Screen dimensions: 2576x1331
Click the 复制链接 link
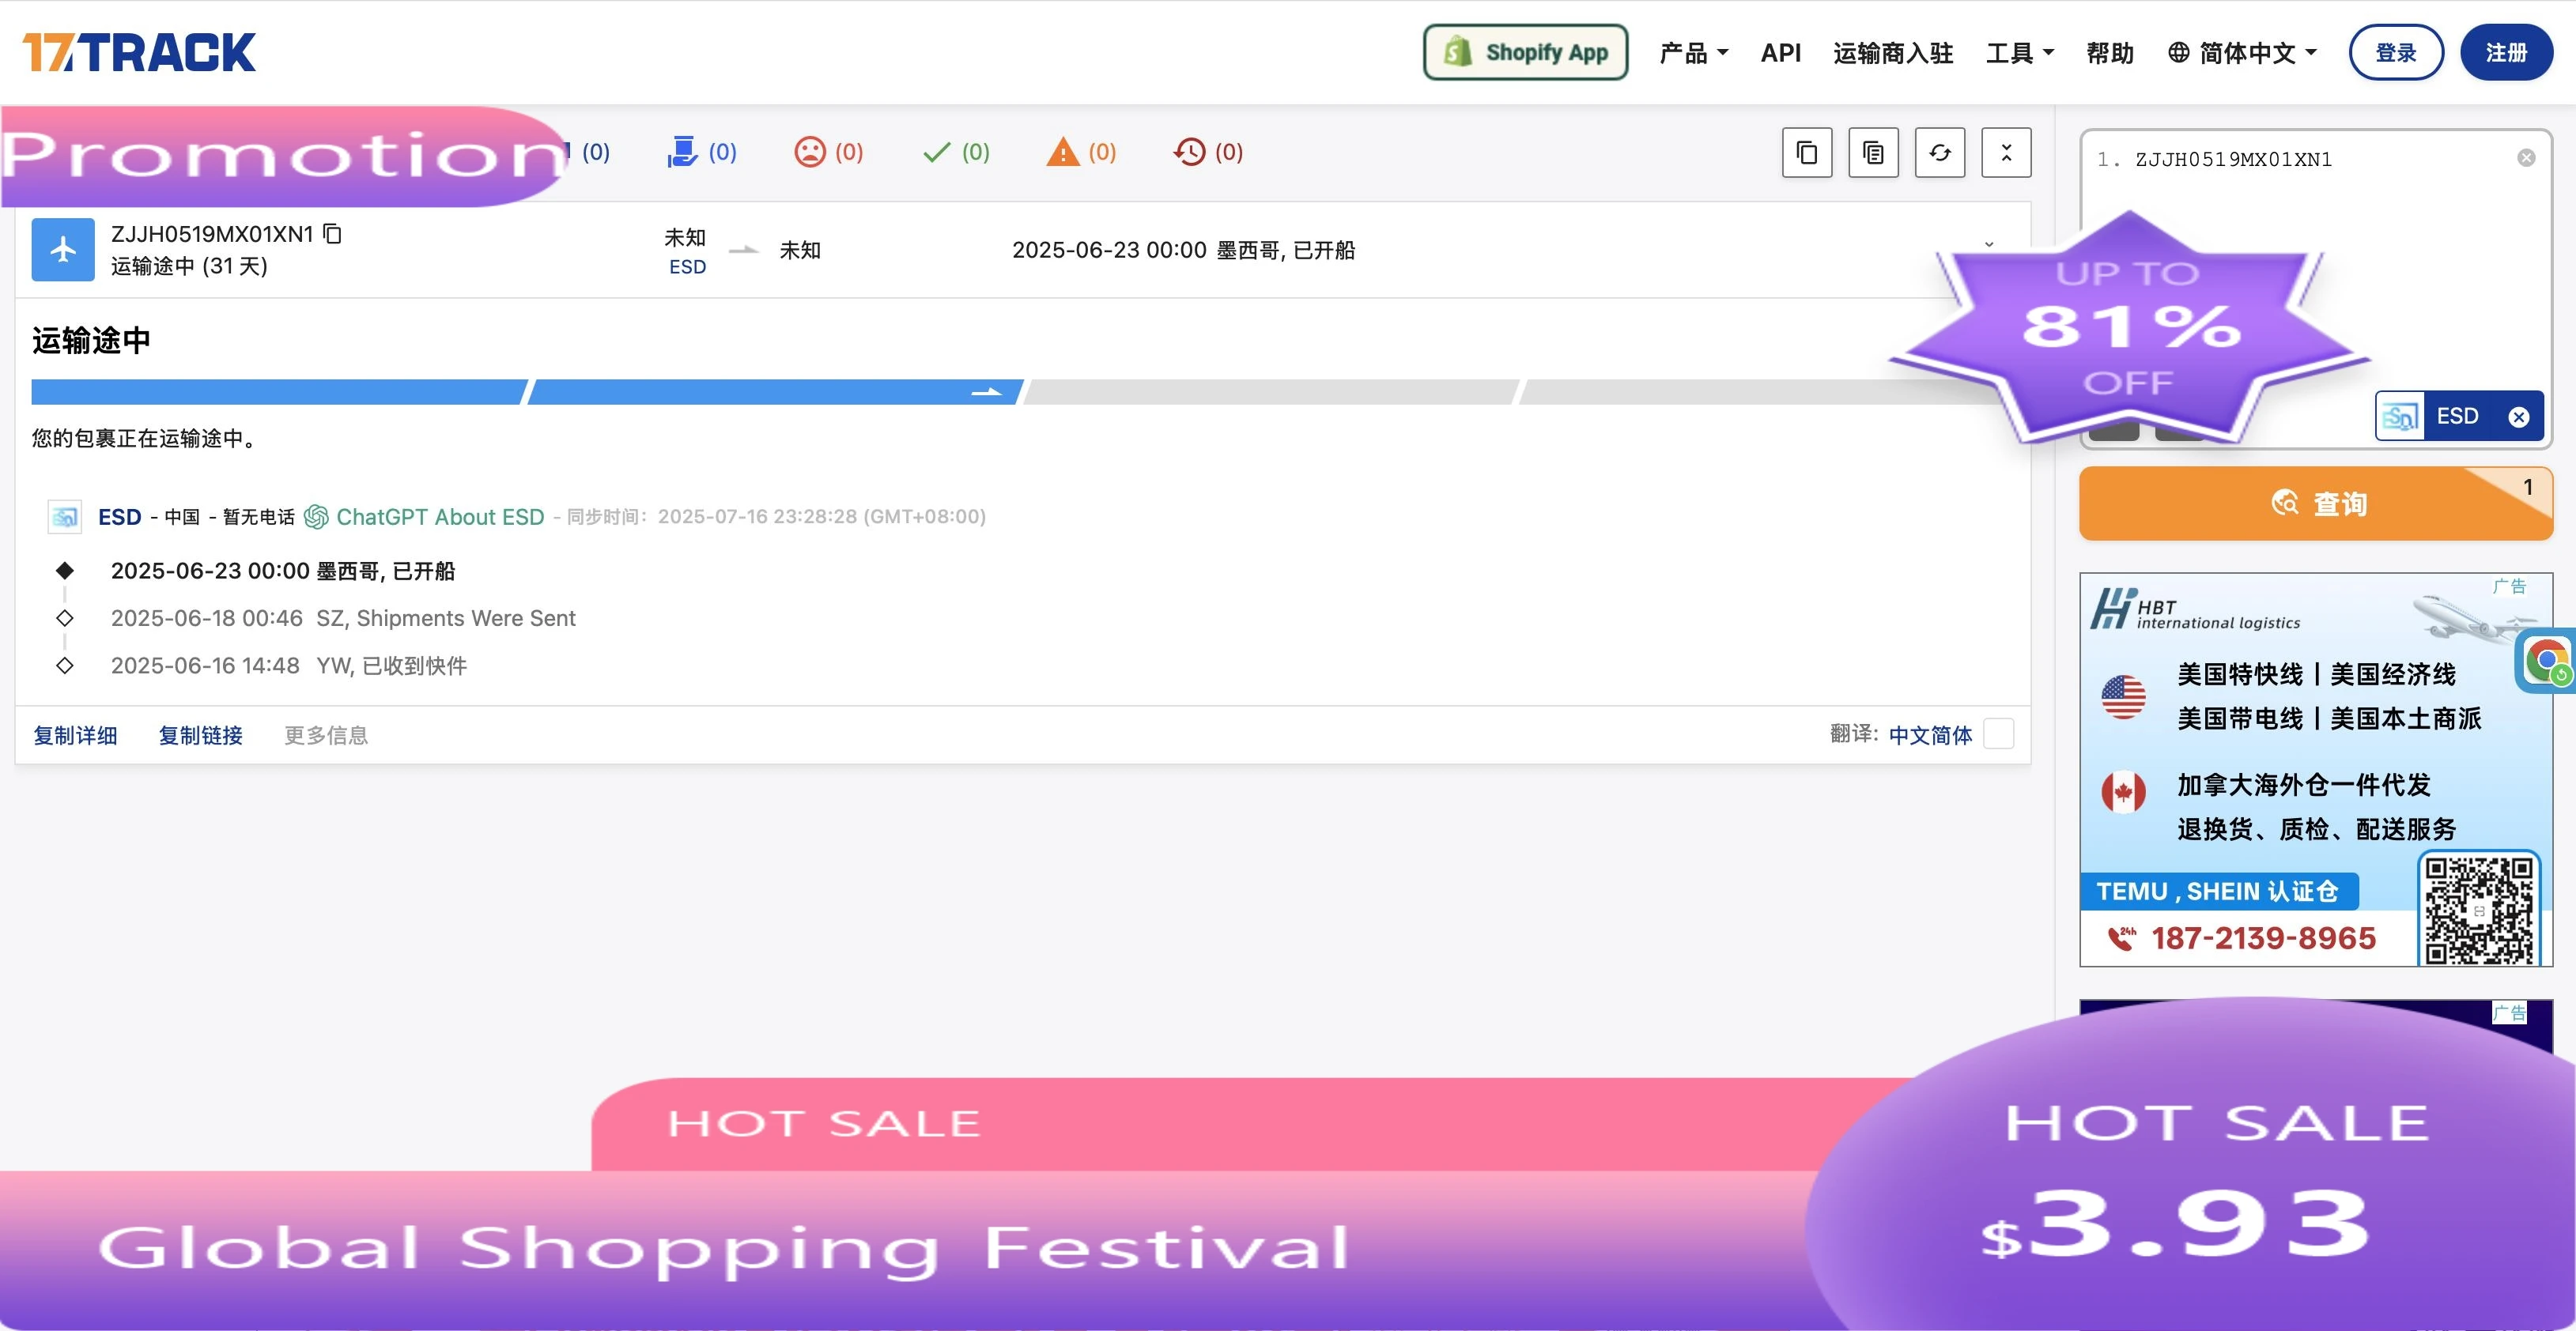pyautogui.click(x=200, y=735)
